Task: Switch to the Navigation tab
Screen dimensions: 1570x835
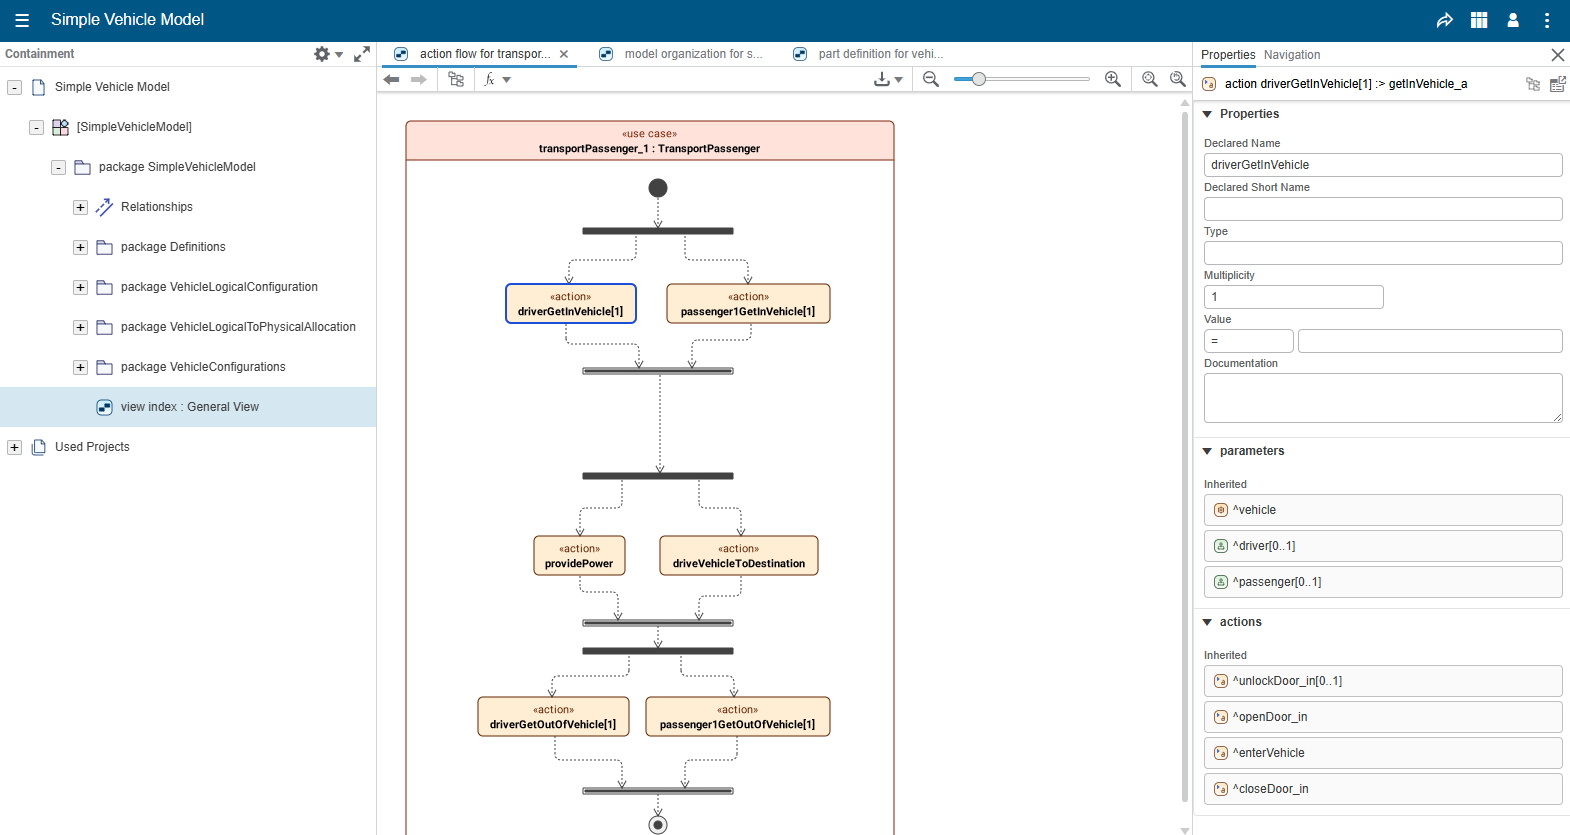Action: pyautogui.click(x=1291, y=55)
